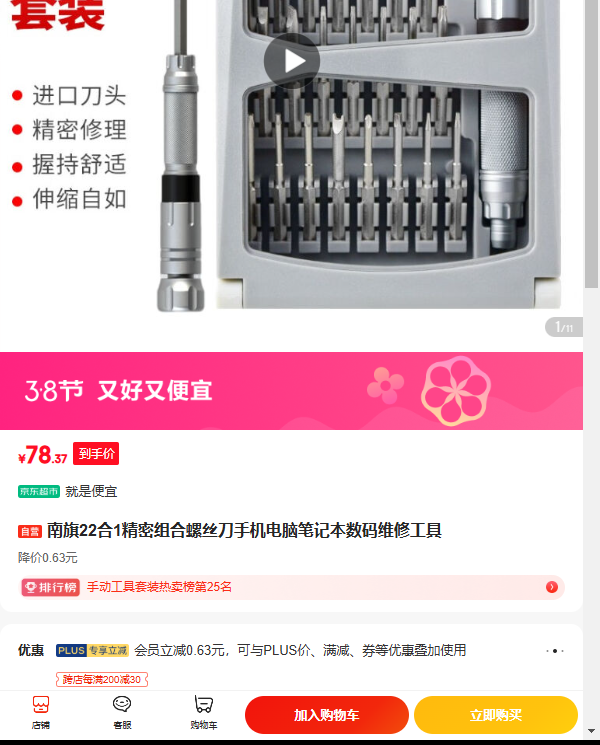Click the 京东超市 green badge
This screenshot has height=745, width=600.
coord(39,491)
